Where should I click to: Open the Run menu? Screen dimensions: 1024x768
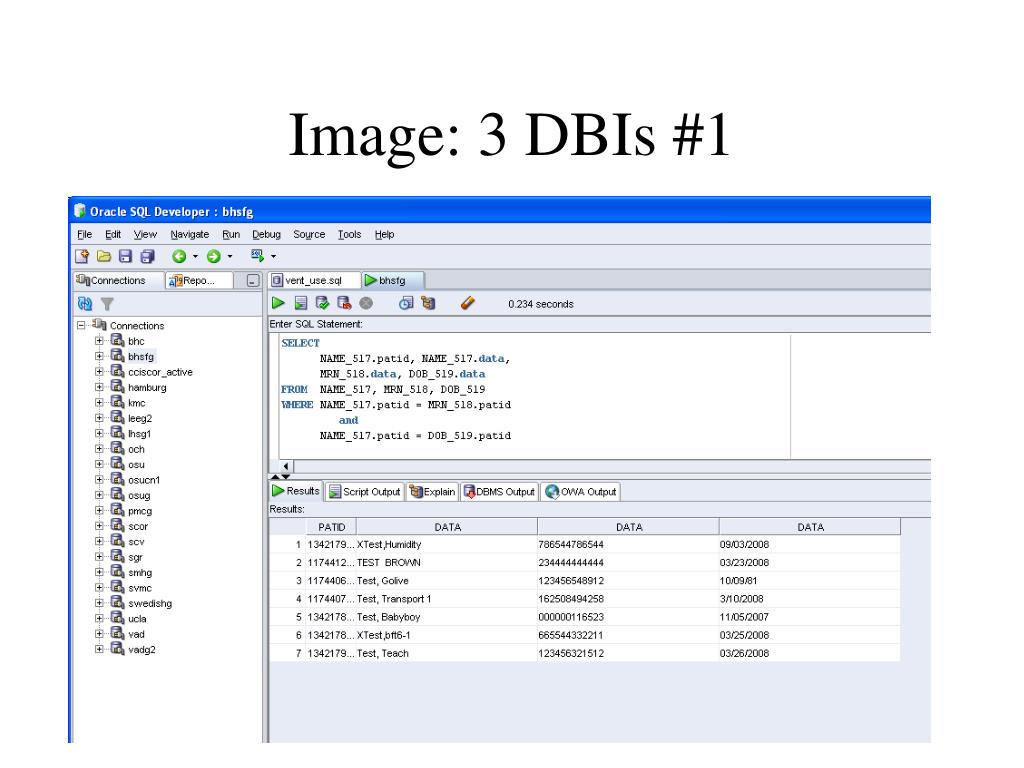click(231, 234)
